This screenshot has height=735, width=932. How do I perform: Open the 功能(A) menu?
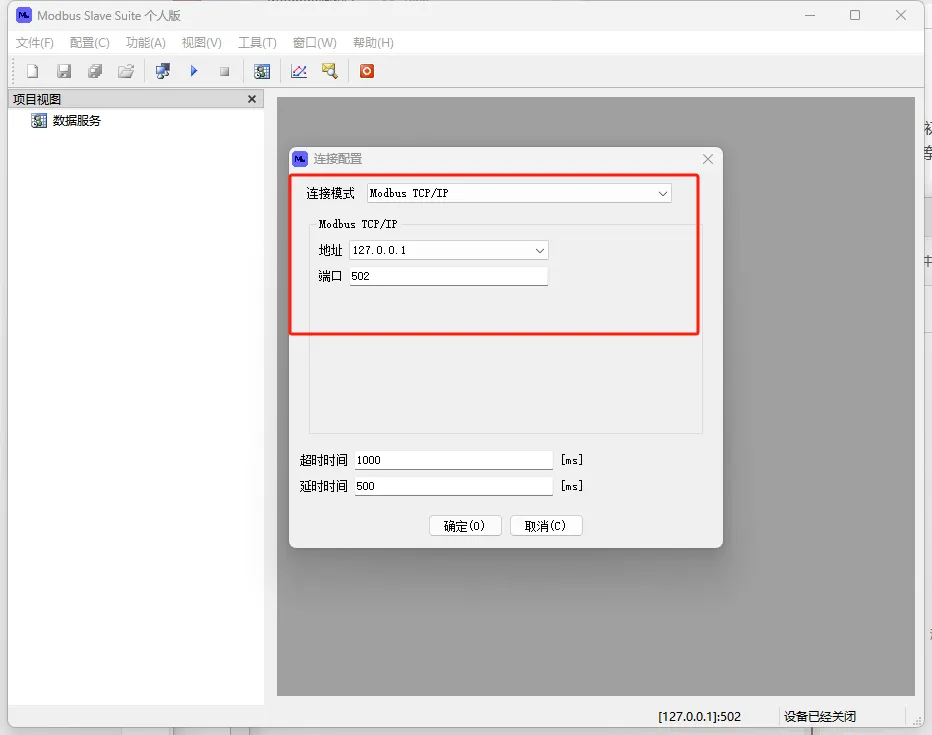pyautogui.click(x=146, y=43)
